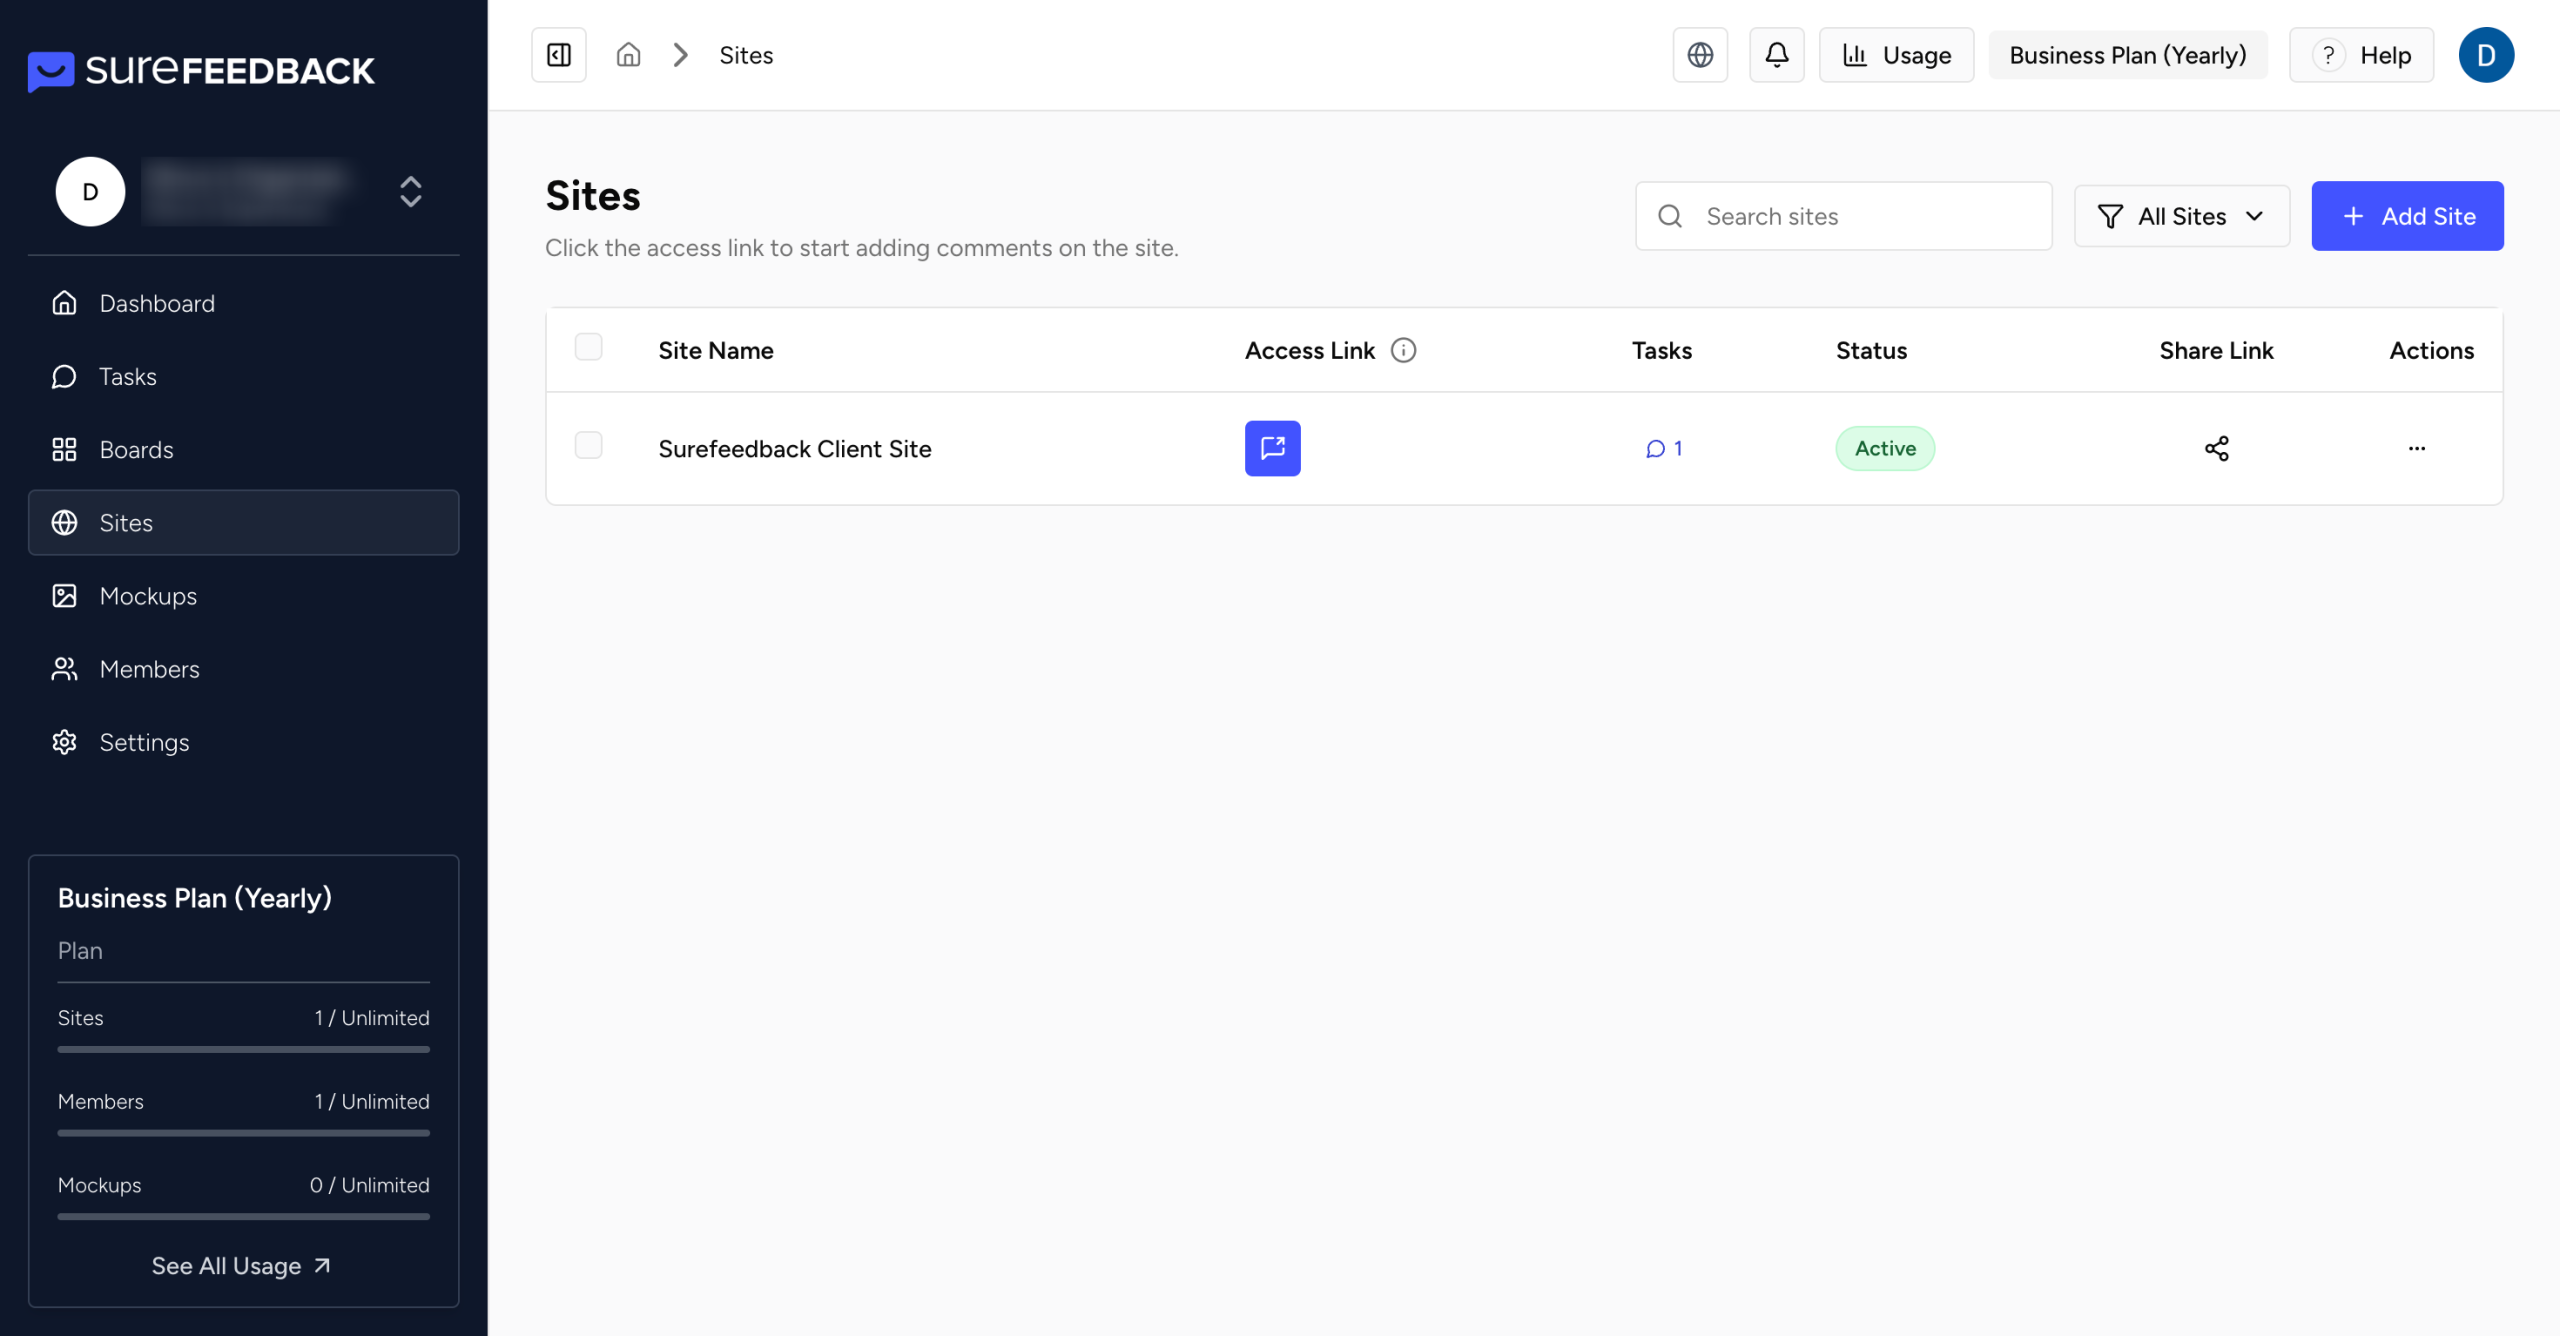The image size is (2560, 1336).
Task: Expand the All Sites filter dropdown
Action: pos(2181,216)
